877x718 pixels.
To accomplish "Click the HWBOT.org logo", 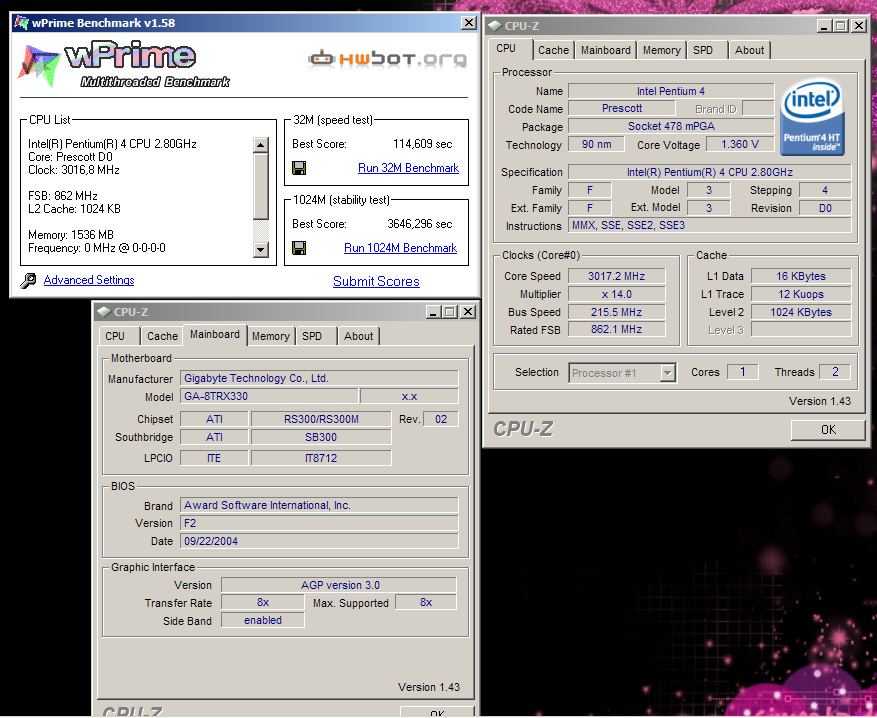I will point(387,59).
